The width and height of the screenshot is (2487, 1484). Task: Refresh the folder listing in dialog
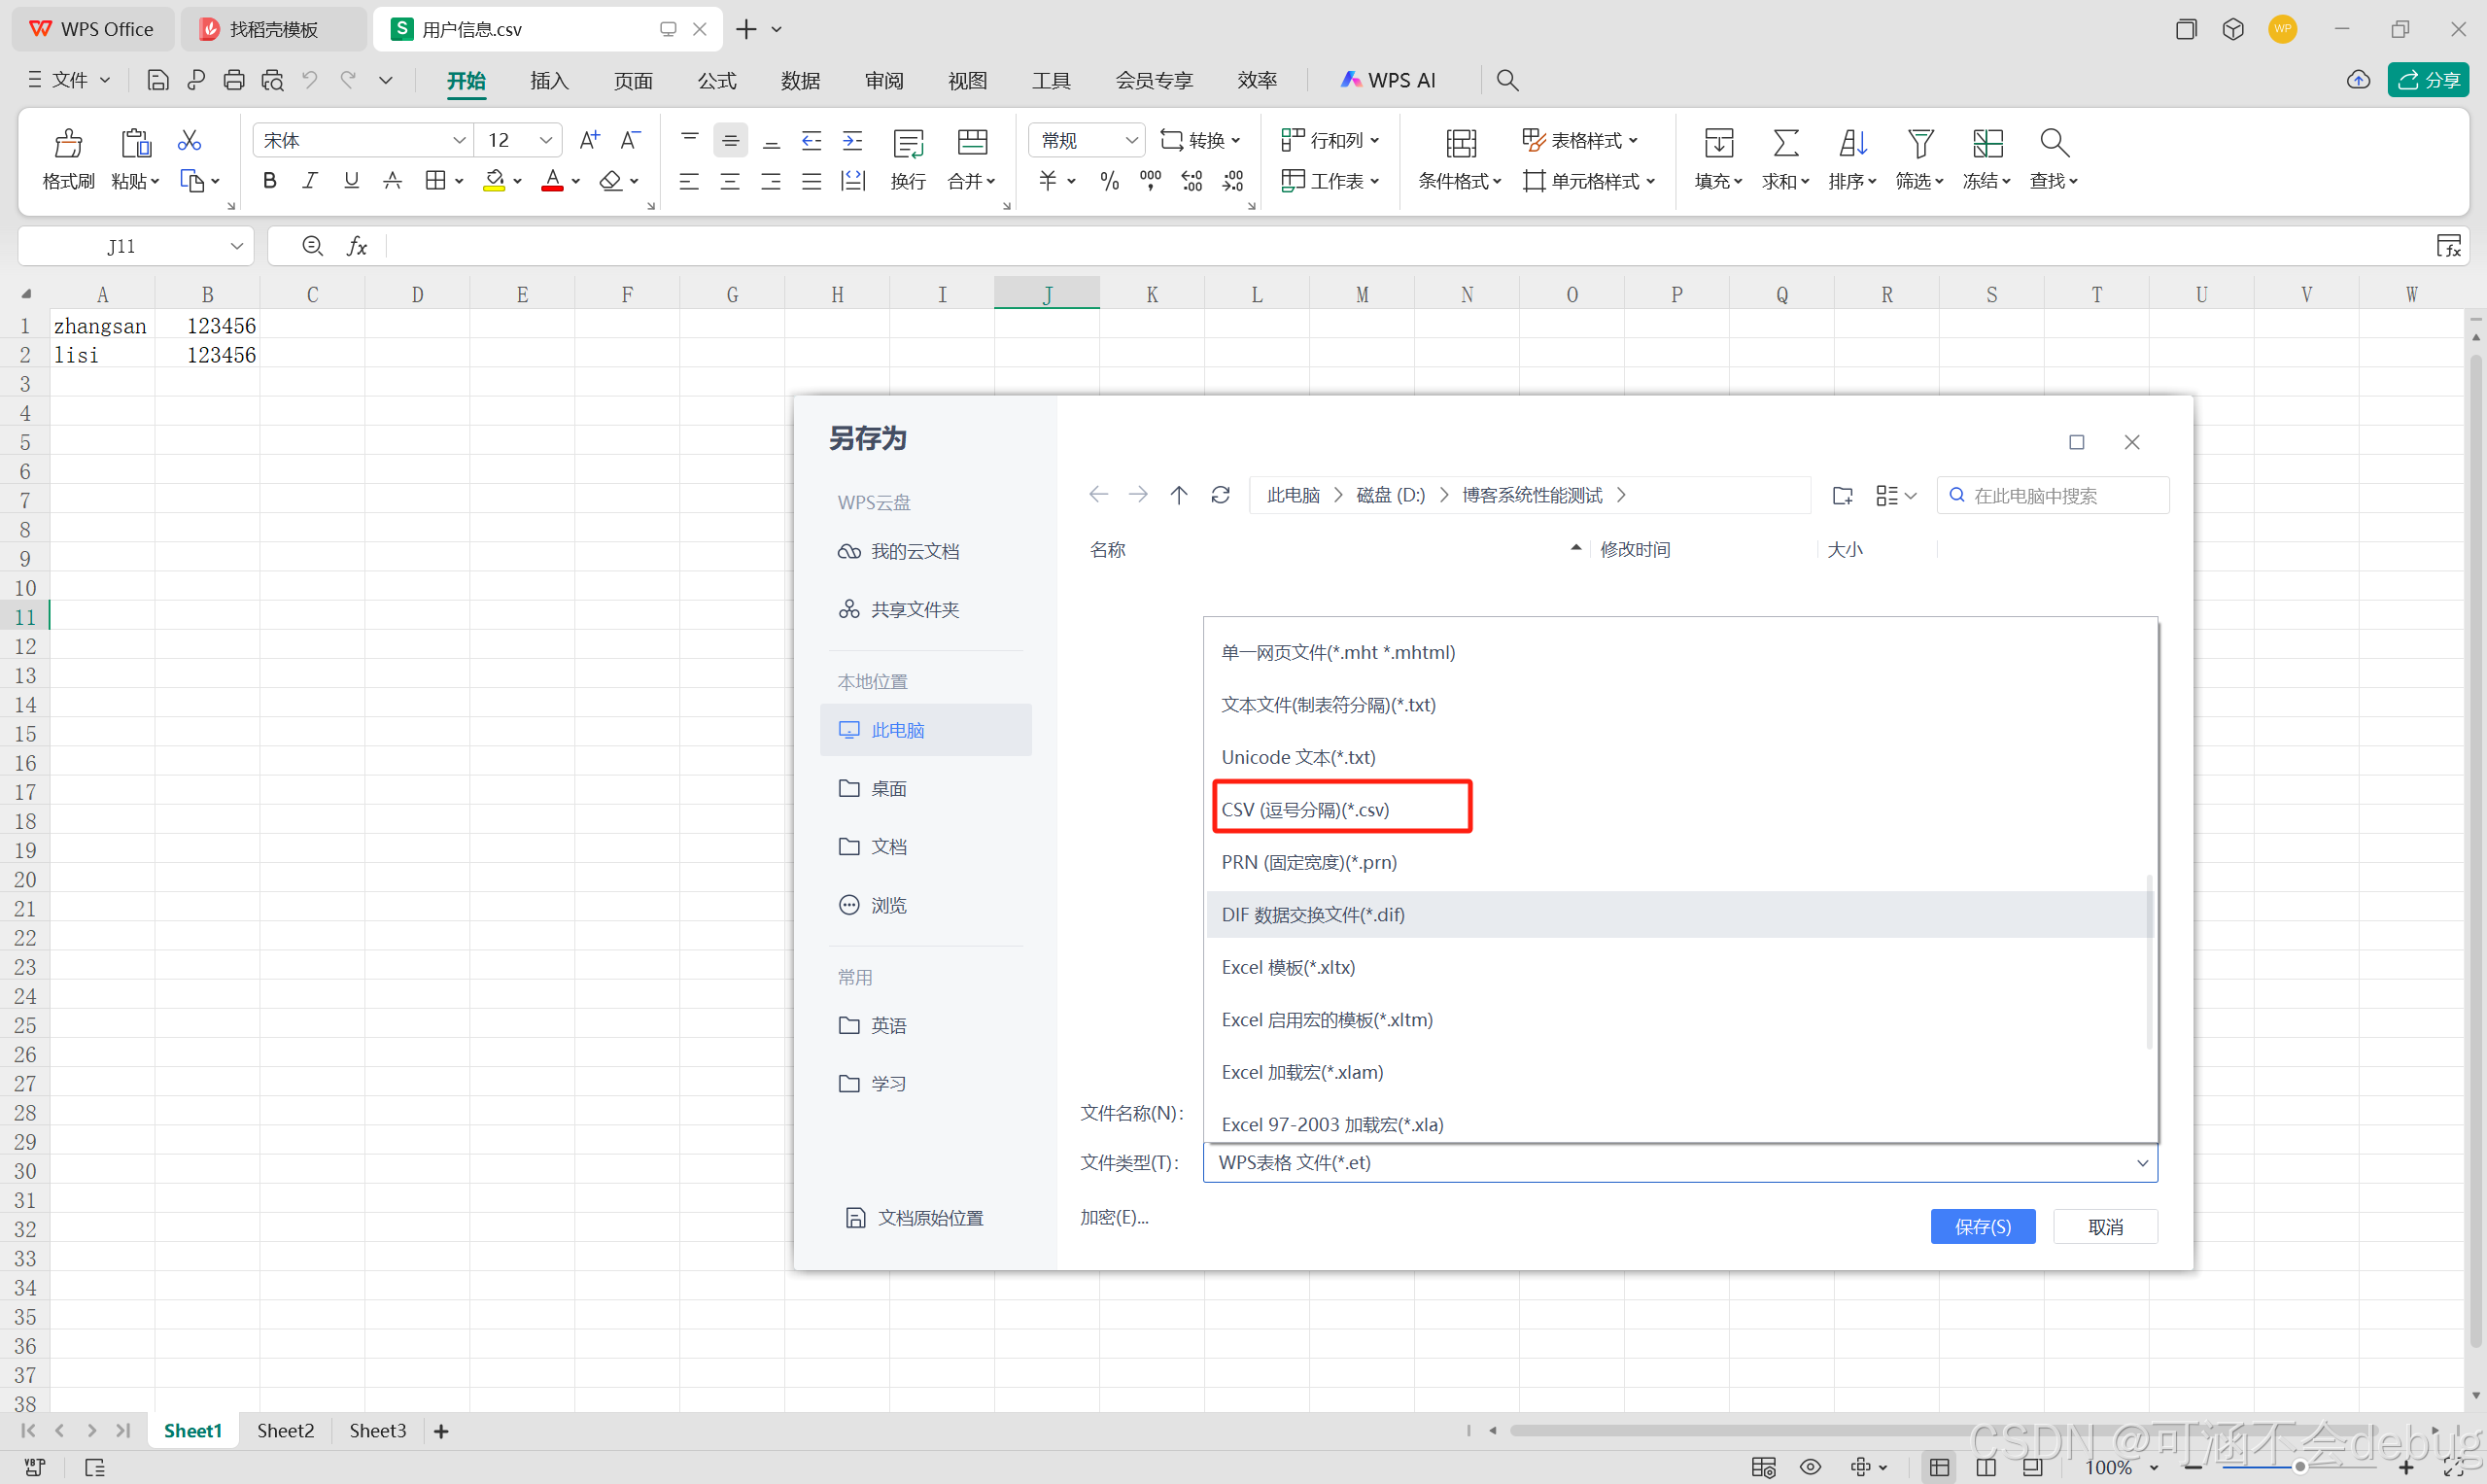1220,495
